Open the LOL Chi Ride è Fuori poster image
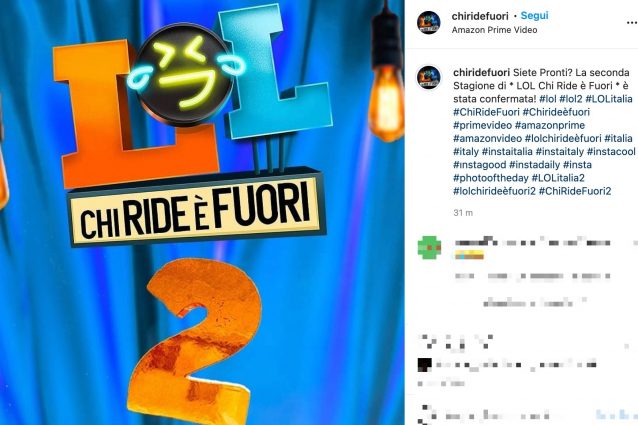This screenshot has height=425, width=638. pos(202,212)
